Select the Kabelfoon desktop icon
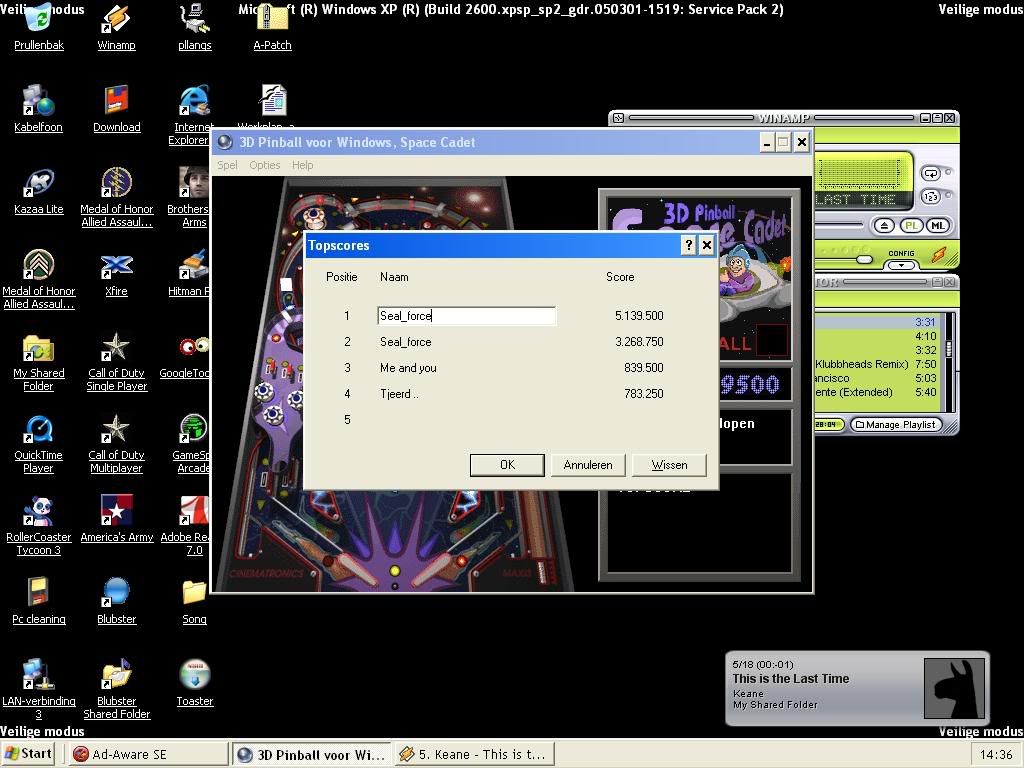This screenshot has width=1024, height=768. [39, 101]
